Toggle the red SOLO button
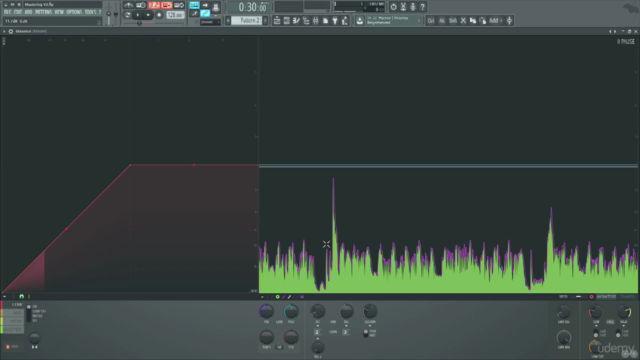 coord(11,347)
